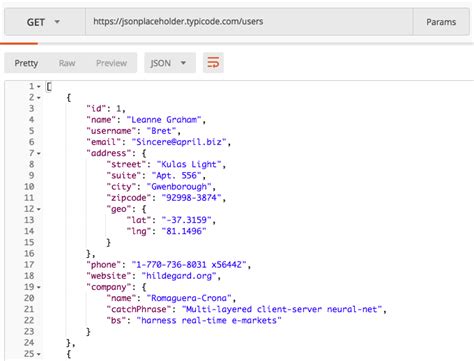This screenshot has width=474, height=361.
Task: Click the "company" key on line 19
Action: [109, 287]
